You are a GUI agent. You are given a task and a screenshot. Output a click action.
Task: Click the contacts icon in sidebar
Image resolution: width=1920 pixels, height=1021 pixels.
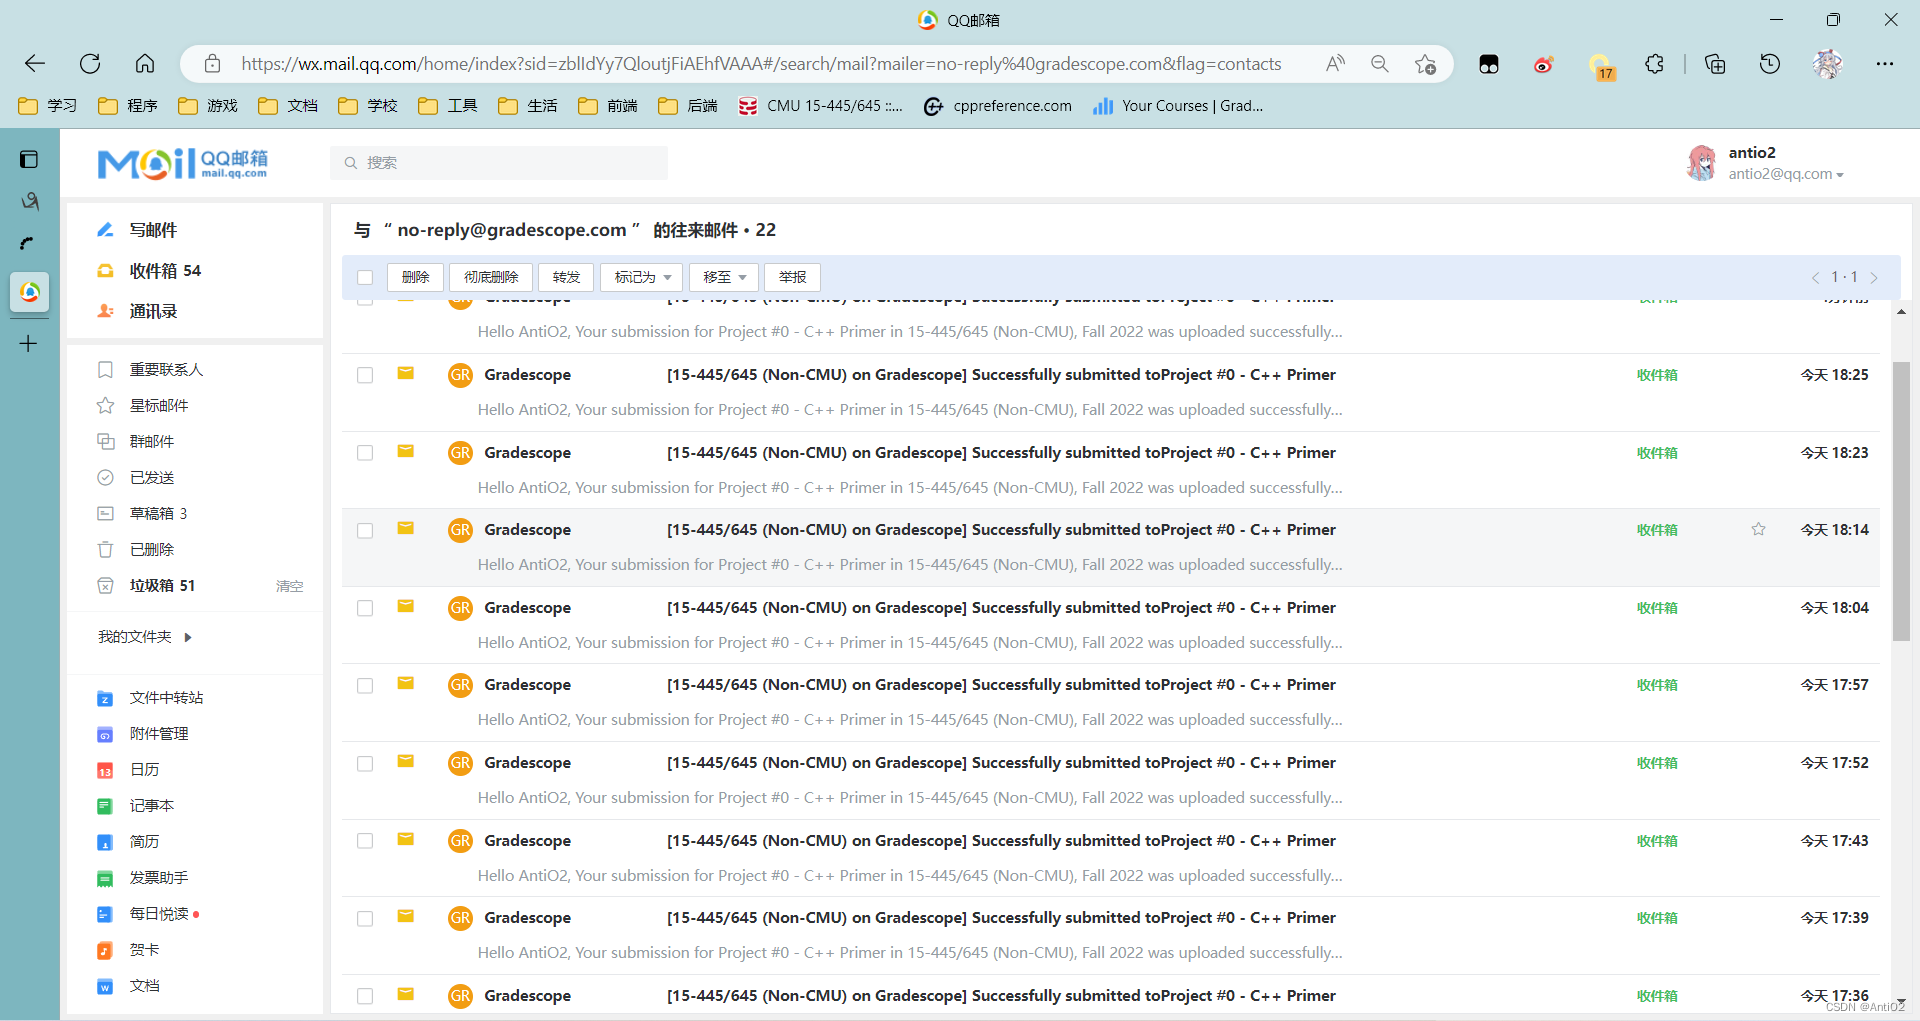coord(105,311)
